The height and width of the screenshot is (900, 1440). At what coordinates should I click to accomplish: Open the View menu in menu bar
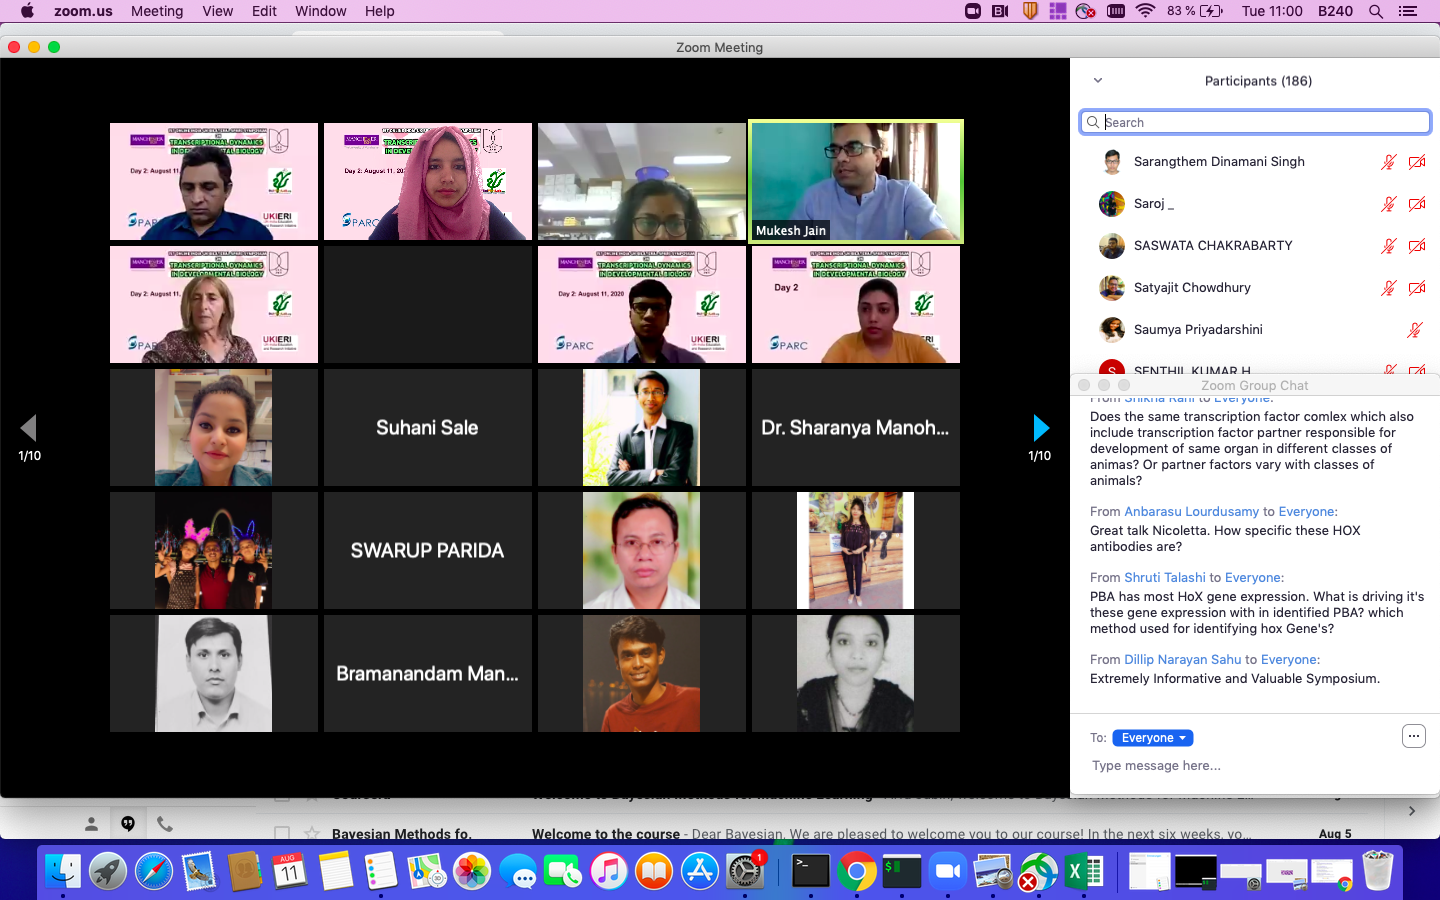[x=217, y=11]
